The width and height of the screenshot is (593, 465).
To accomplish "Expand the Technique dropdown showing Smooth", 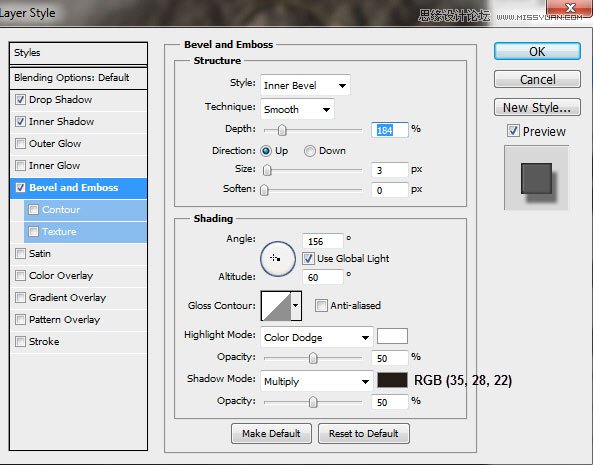I will coord(297,110).
